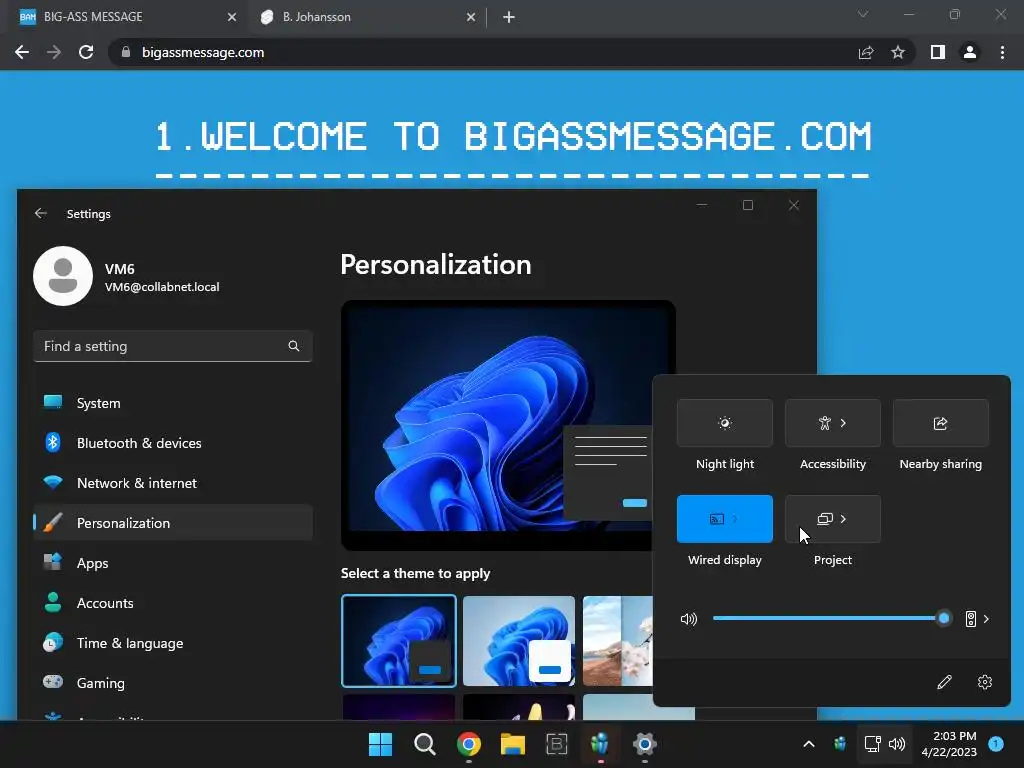The height and width of the screenshot is (768, 1024).
Task: Set volume slider to maximum thumb
Action: pos(944,618)
